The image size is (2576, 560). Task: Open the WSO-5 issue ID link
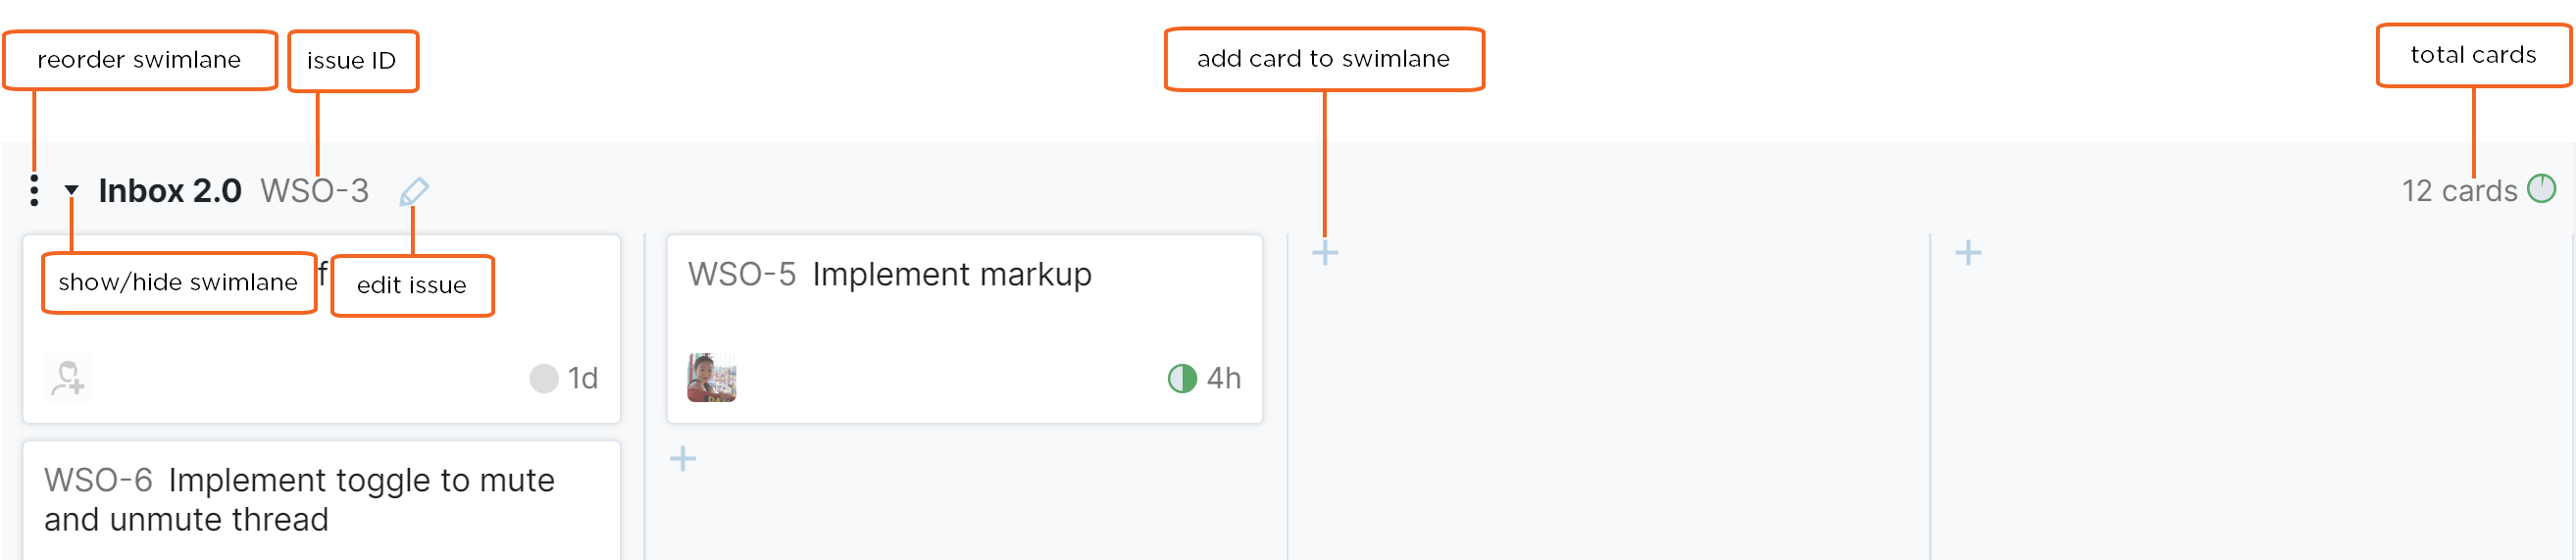(x=741, y=274)
